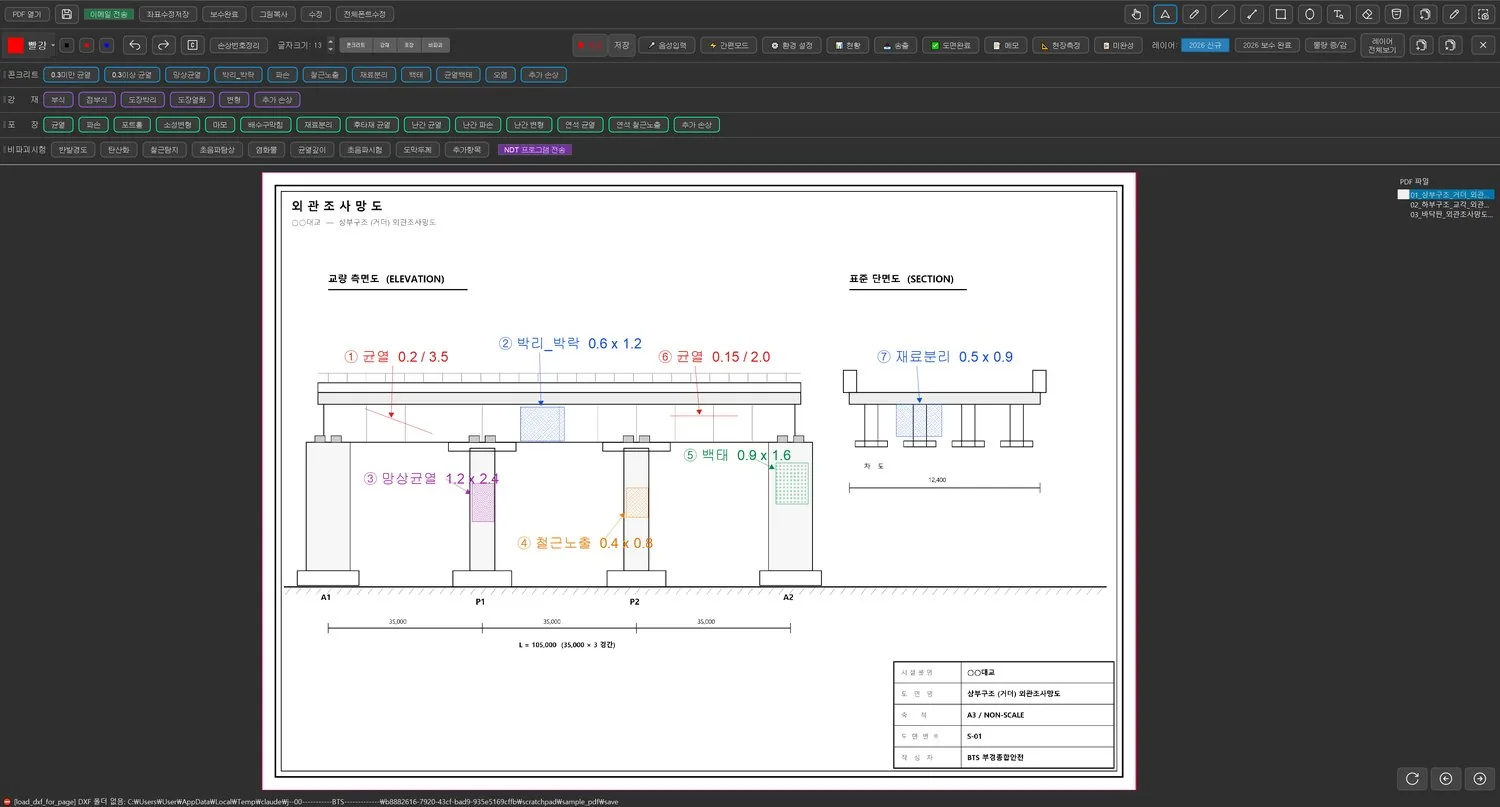Screen dimensions: 1500x807
Task: Select the text insertion tool
Action: tap(1338, 14)
